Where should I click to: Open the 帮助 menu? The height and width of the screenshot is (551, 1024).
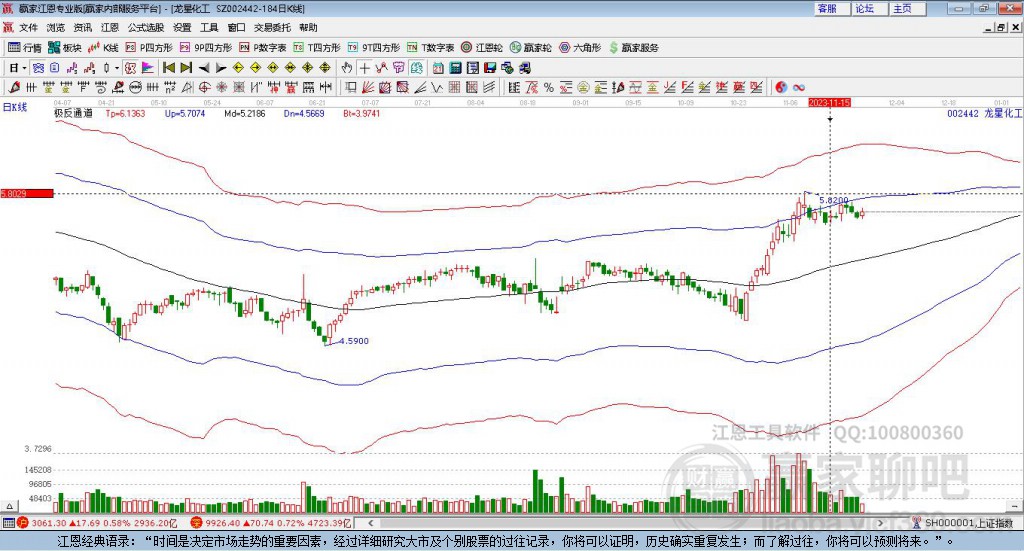(308, 27)
